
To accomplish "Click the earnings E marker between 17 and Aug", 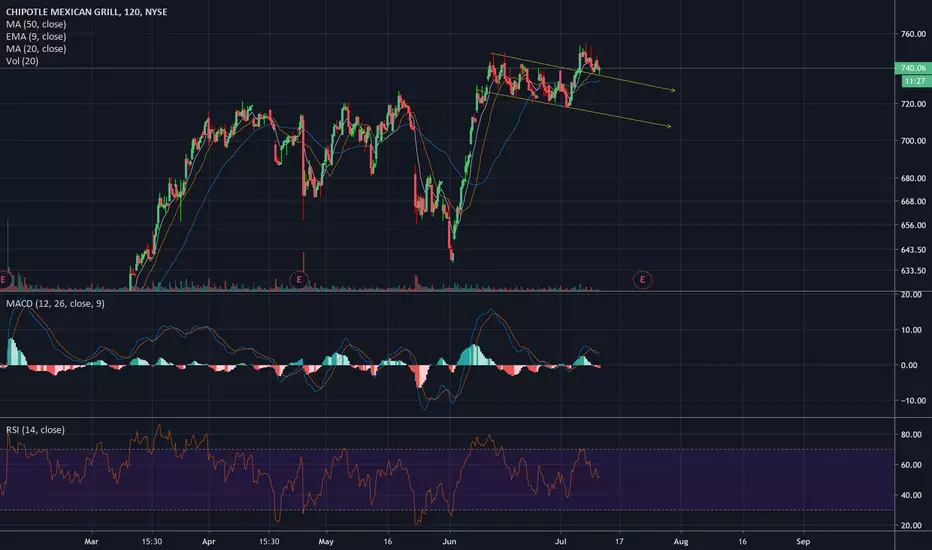I will coord(642,279).
